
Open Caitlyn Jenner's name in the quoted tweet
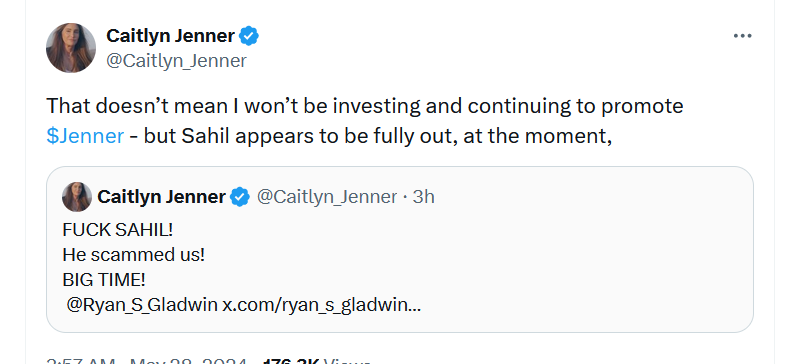pos(161,197)
